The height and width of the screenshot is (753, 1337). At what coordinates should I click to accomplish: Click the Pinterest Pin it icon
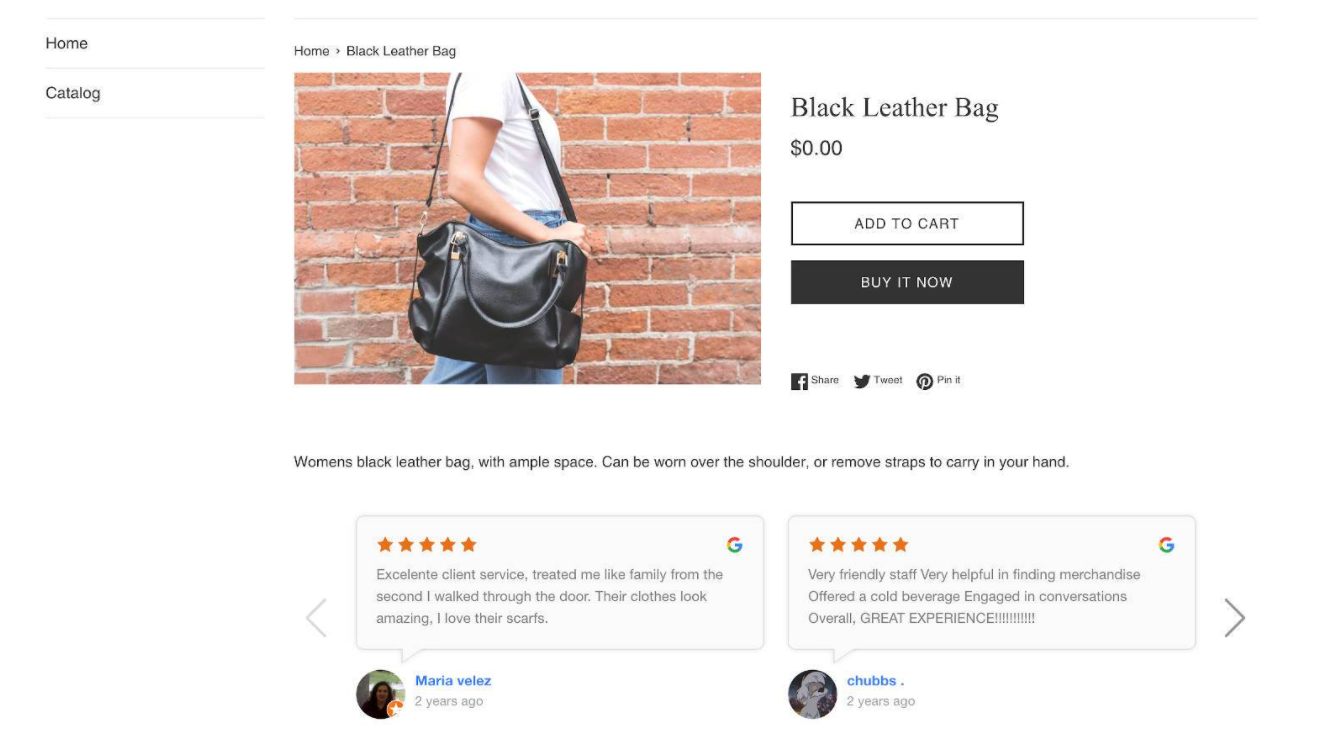[x=925, y=381]
